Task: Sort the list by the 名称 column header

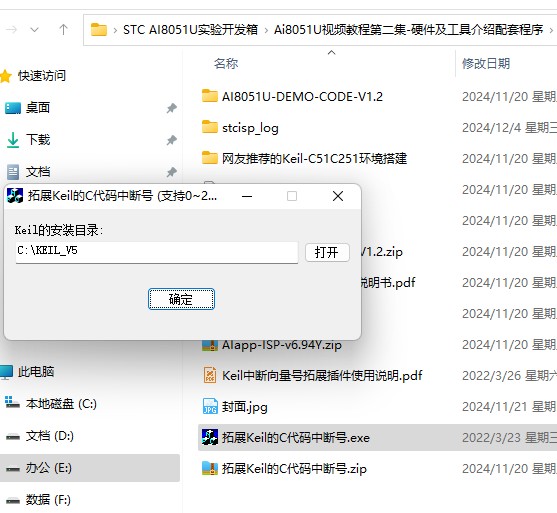Action: click(x=226, y=64)
